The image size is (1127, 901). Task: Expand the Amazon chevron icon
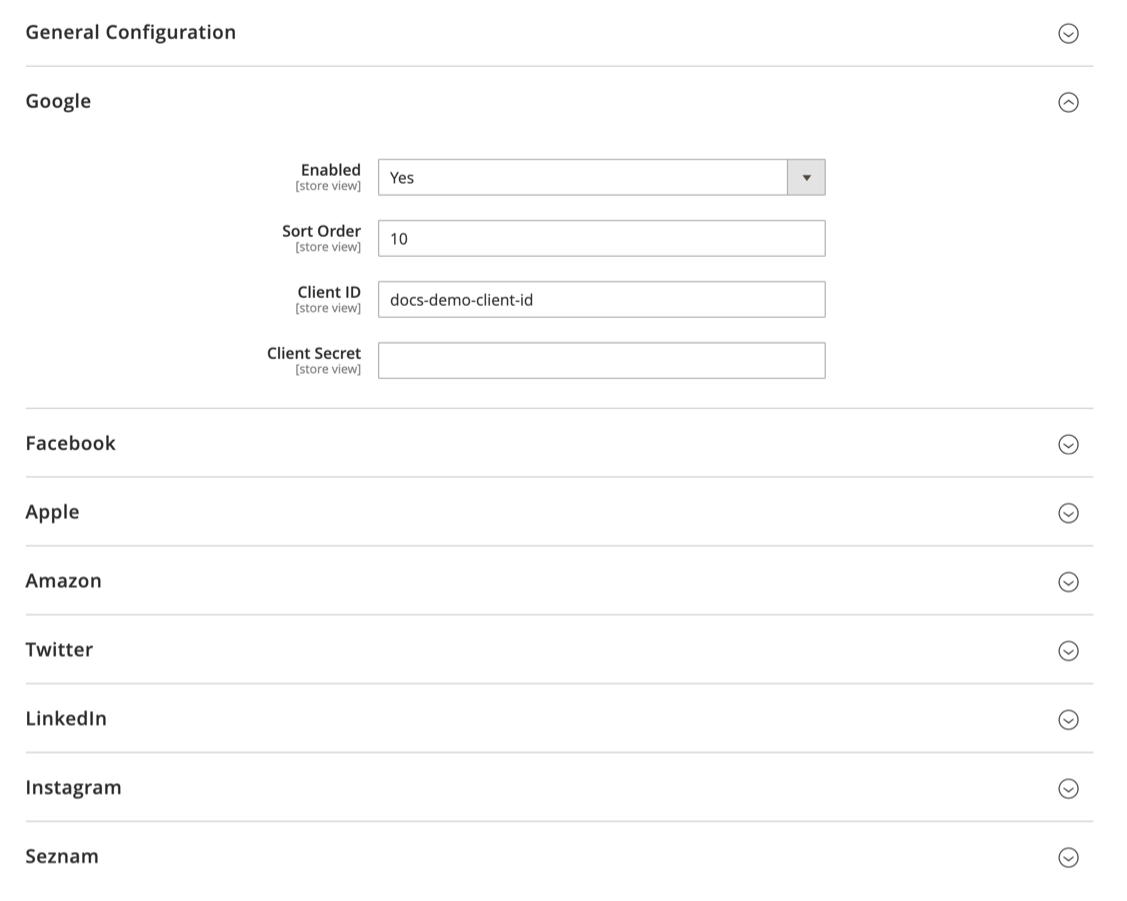[x=1068, y=582]
